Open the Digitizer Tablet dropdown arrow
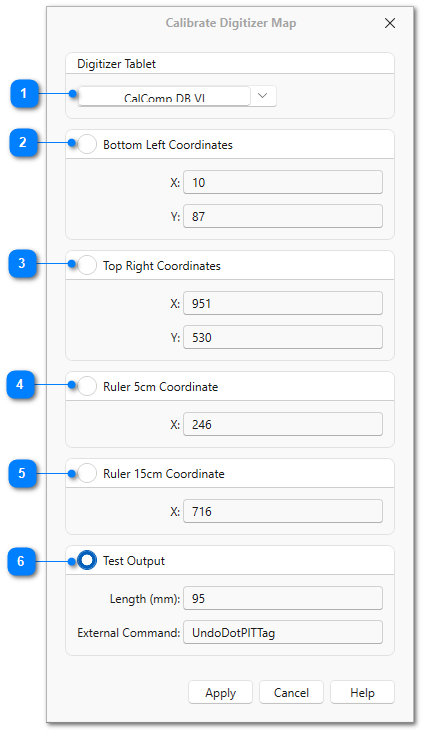Viewport: 424px width, 733px height. pos(263,96)
